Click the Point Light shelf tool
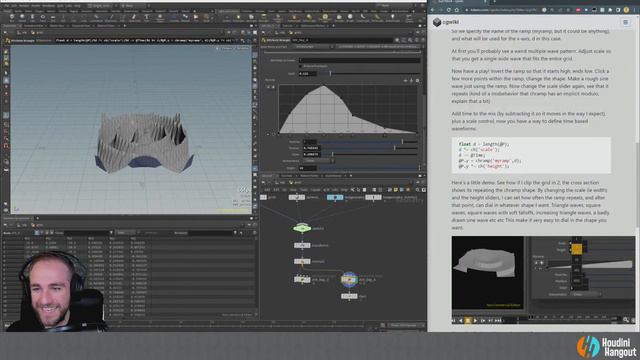 pos(239,18)
